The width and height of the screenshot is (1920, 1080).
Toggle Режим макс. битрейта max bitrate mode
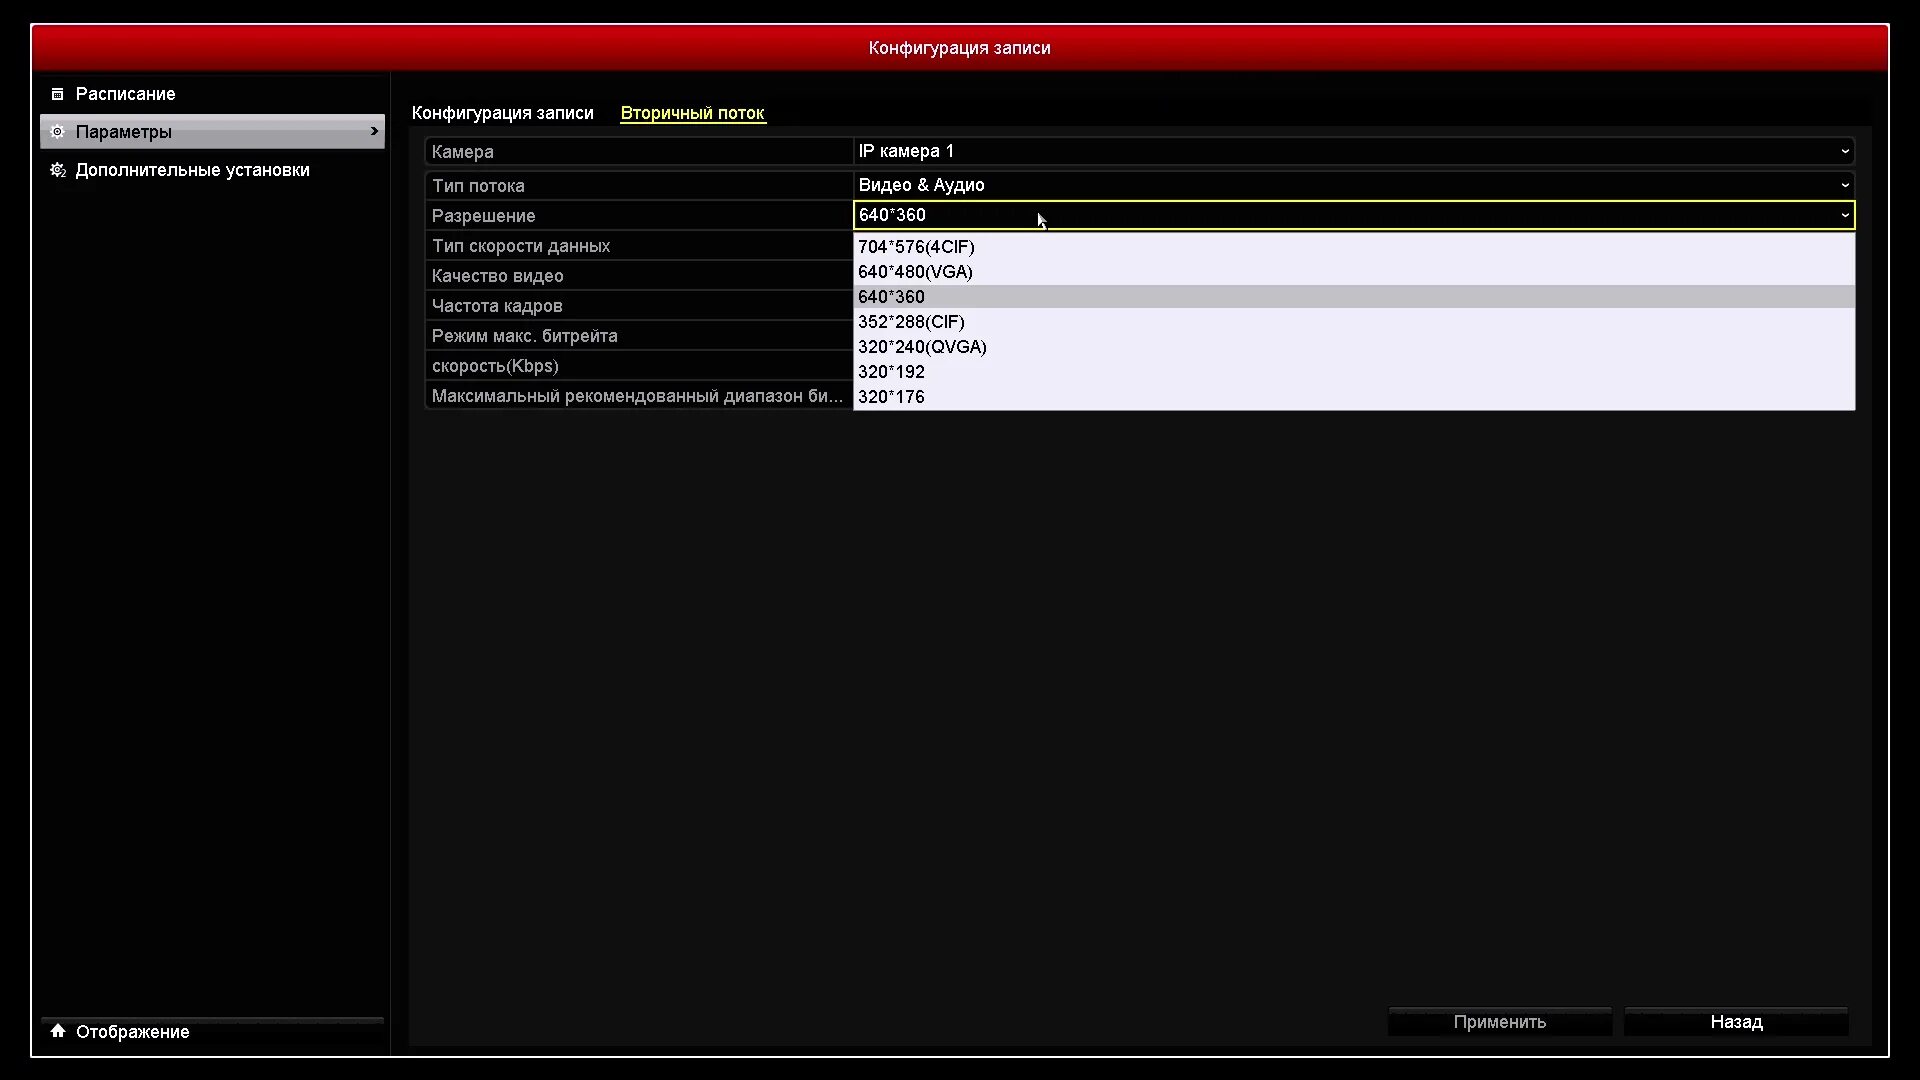pos(1350,335)
